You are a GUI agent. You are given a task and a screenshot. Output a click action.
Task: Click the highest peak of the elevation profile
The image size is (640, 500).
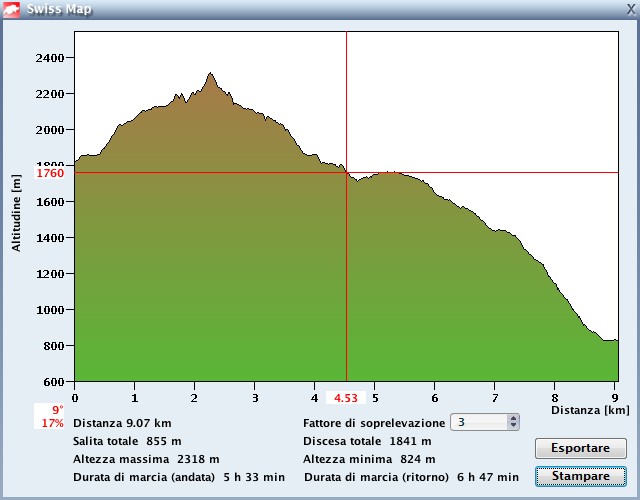[x=210, y=74]
